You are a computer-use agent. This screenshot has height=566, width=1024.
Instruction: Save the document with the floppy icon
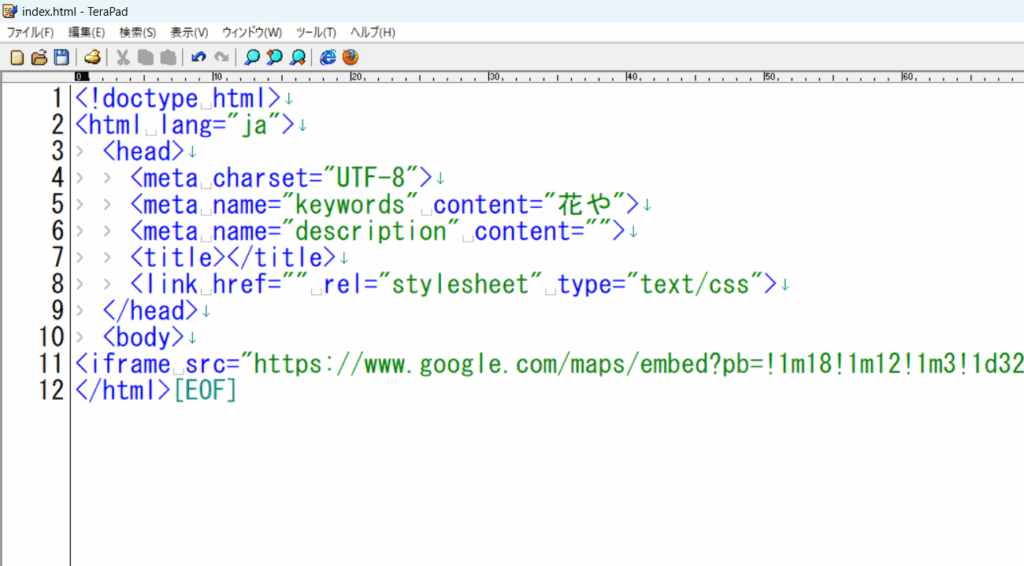61,57
